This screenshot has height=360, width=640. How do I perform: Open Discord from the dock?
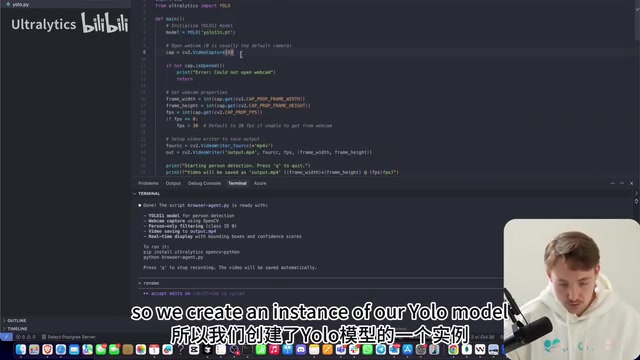301,349
